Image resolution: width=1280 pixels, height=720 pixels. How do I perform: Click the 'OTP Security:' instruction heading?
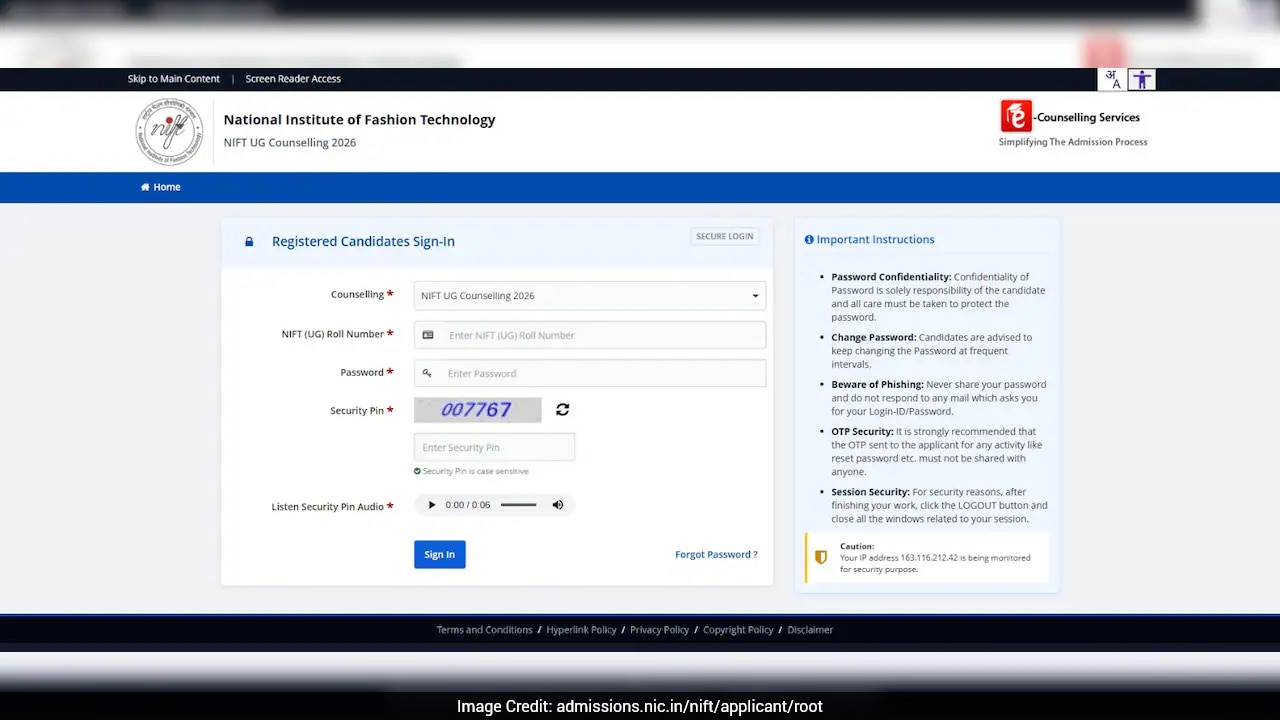click(862, 432)
